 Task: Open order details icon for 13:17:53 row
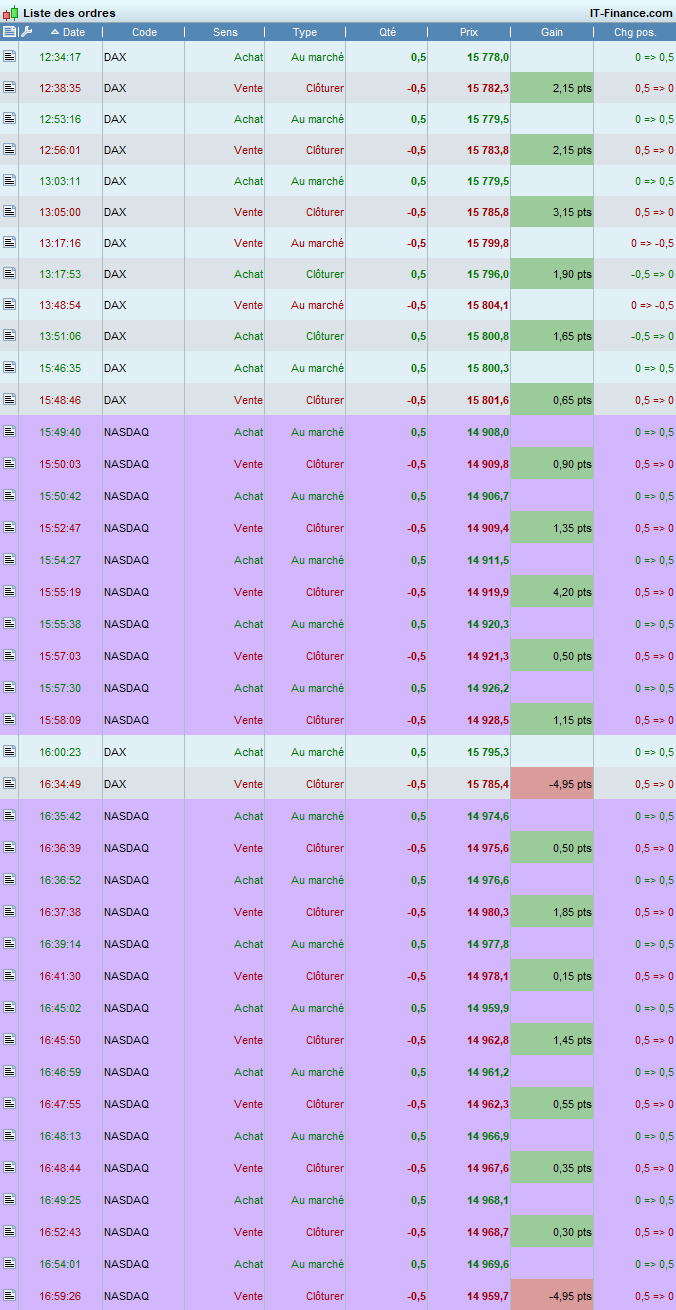pos(9,273)
